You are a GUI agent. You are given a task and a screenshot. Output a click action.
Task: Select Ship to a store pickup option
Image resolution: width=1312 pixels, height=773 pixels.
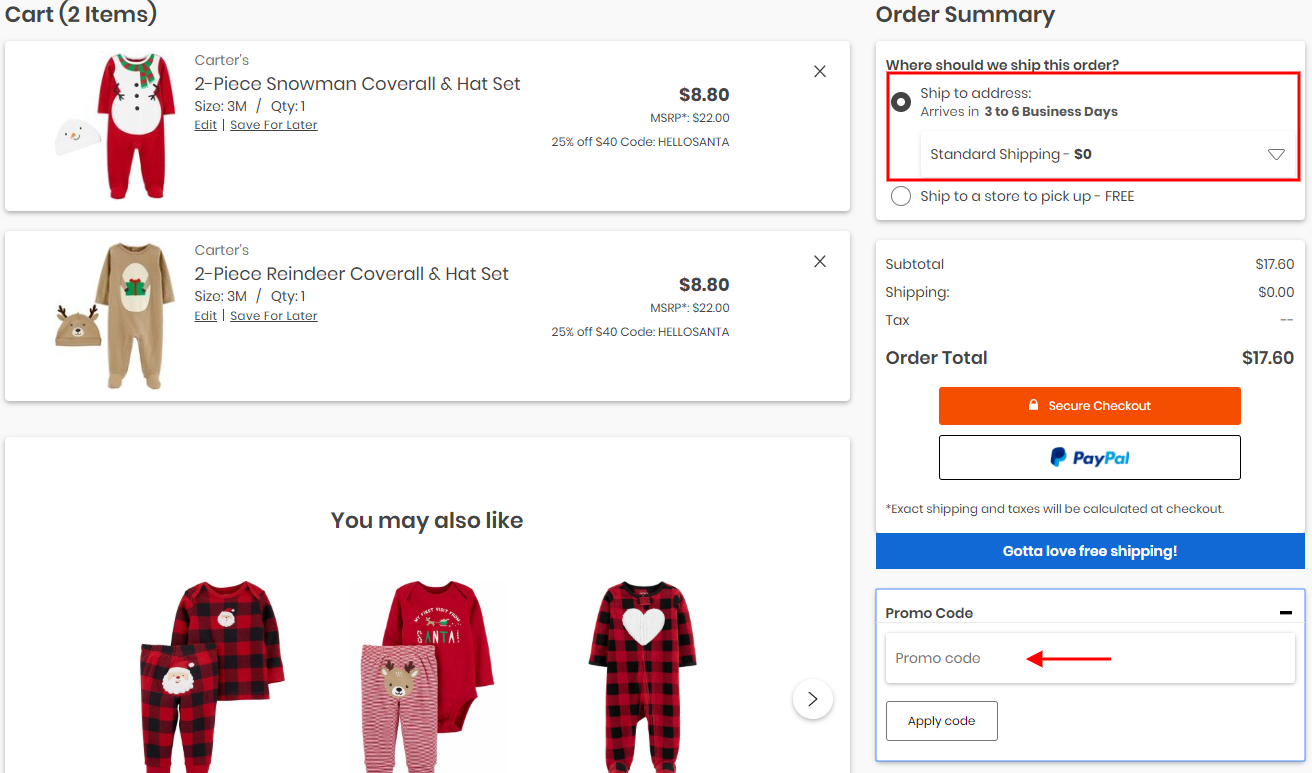901,196
